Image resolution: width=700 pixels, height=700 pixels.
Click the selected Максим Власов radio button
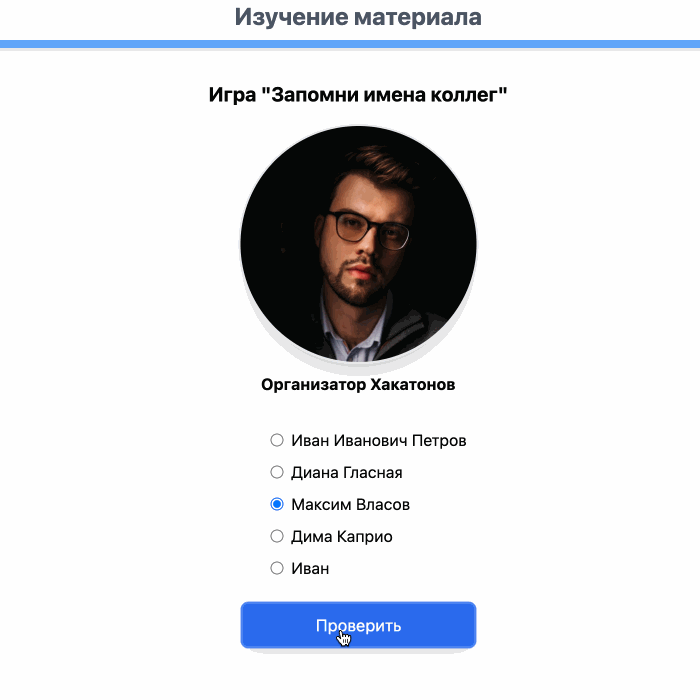(277, 504)
